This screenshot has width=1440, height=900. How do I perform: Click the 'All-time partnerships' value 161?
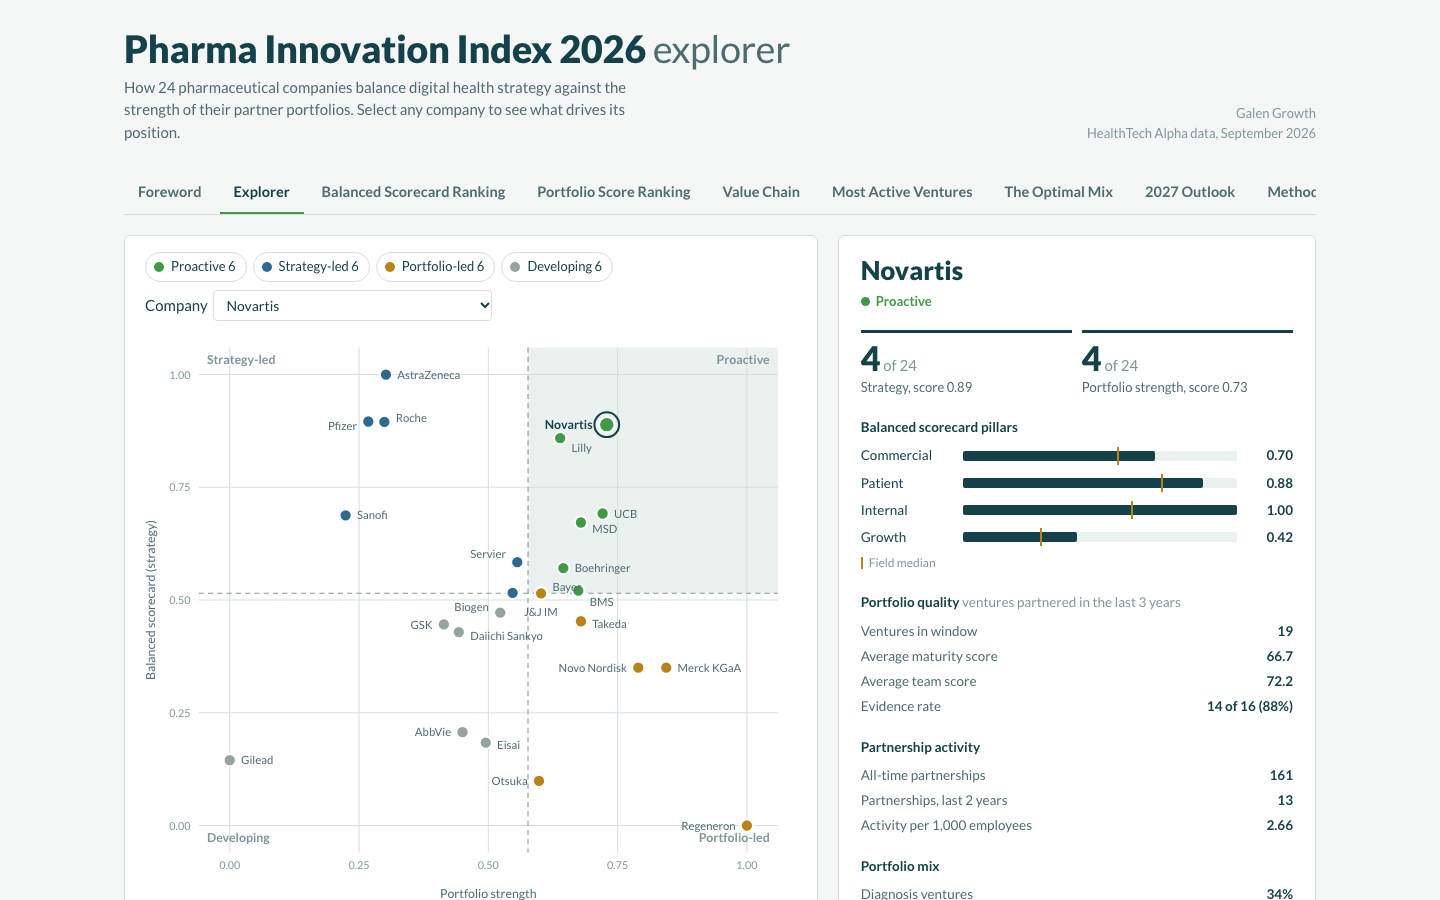tap(1281, 775)
